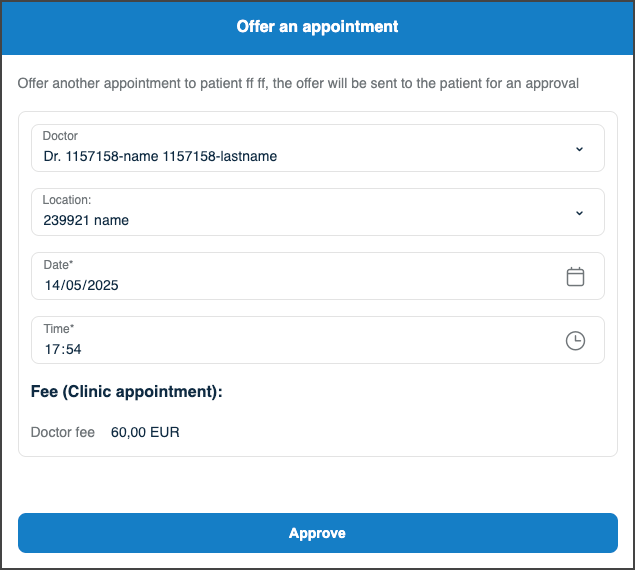The width and height of the screenshot is (635, 570).
Task: Click the 60,00 EUR fee amount
Action: pyautogui.click(x=145, y=432)
